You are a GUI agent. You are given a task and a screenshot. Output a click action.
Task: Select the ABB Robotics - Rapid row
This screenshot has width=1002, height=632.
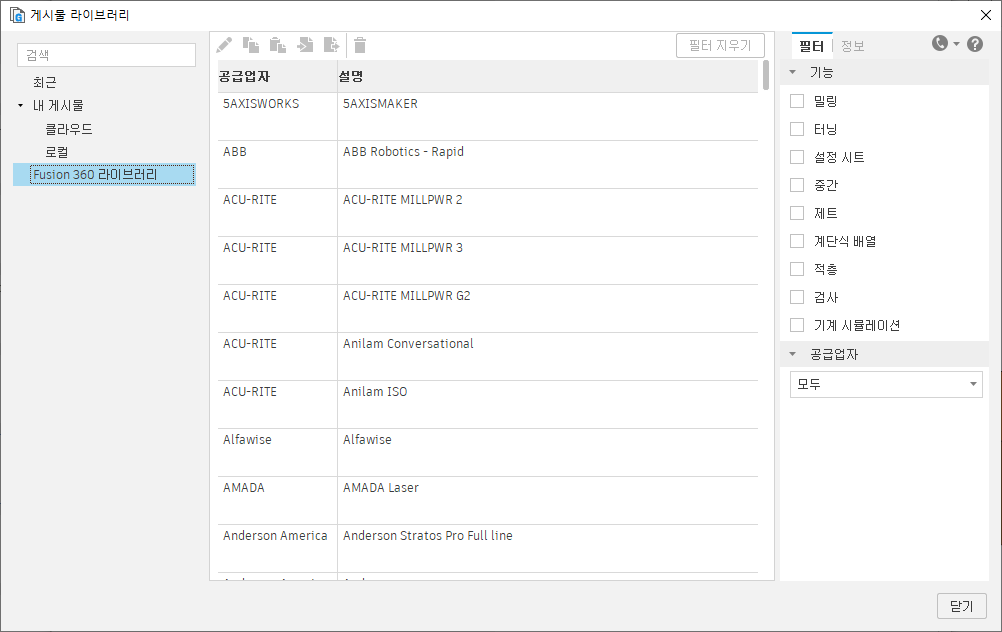coord(488,165)
